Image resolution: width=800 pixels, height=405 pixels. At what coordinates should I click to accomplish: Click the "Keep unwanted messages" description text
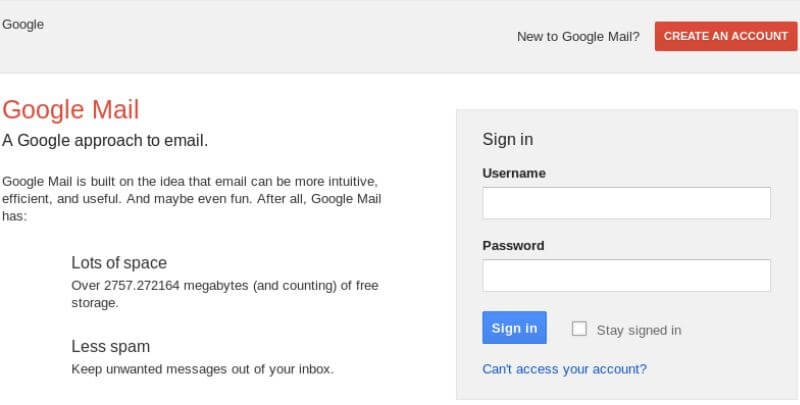(202, 369)
